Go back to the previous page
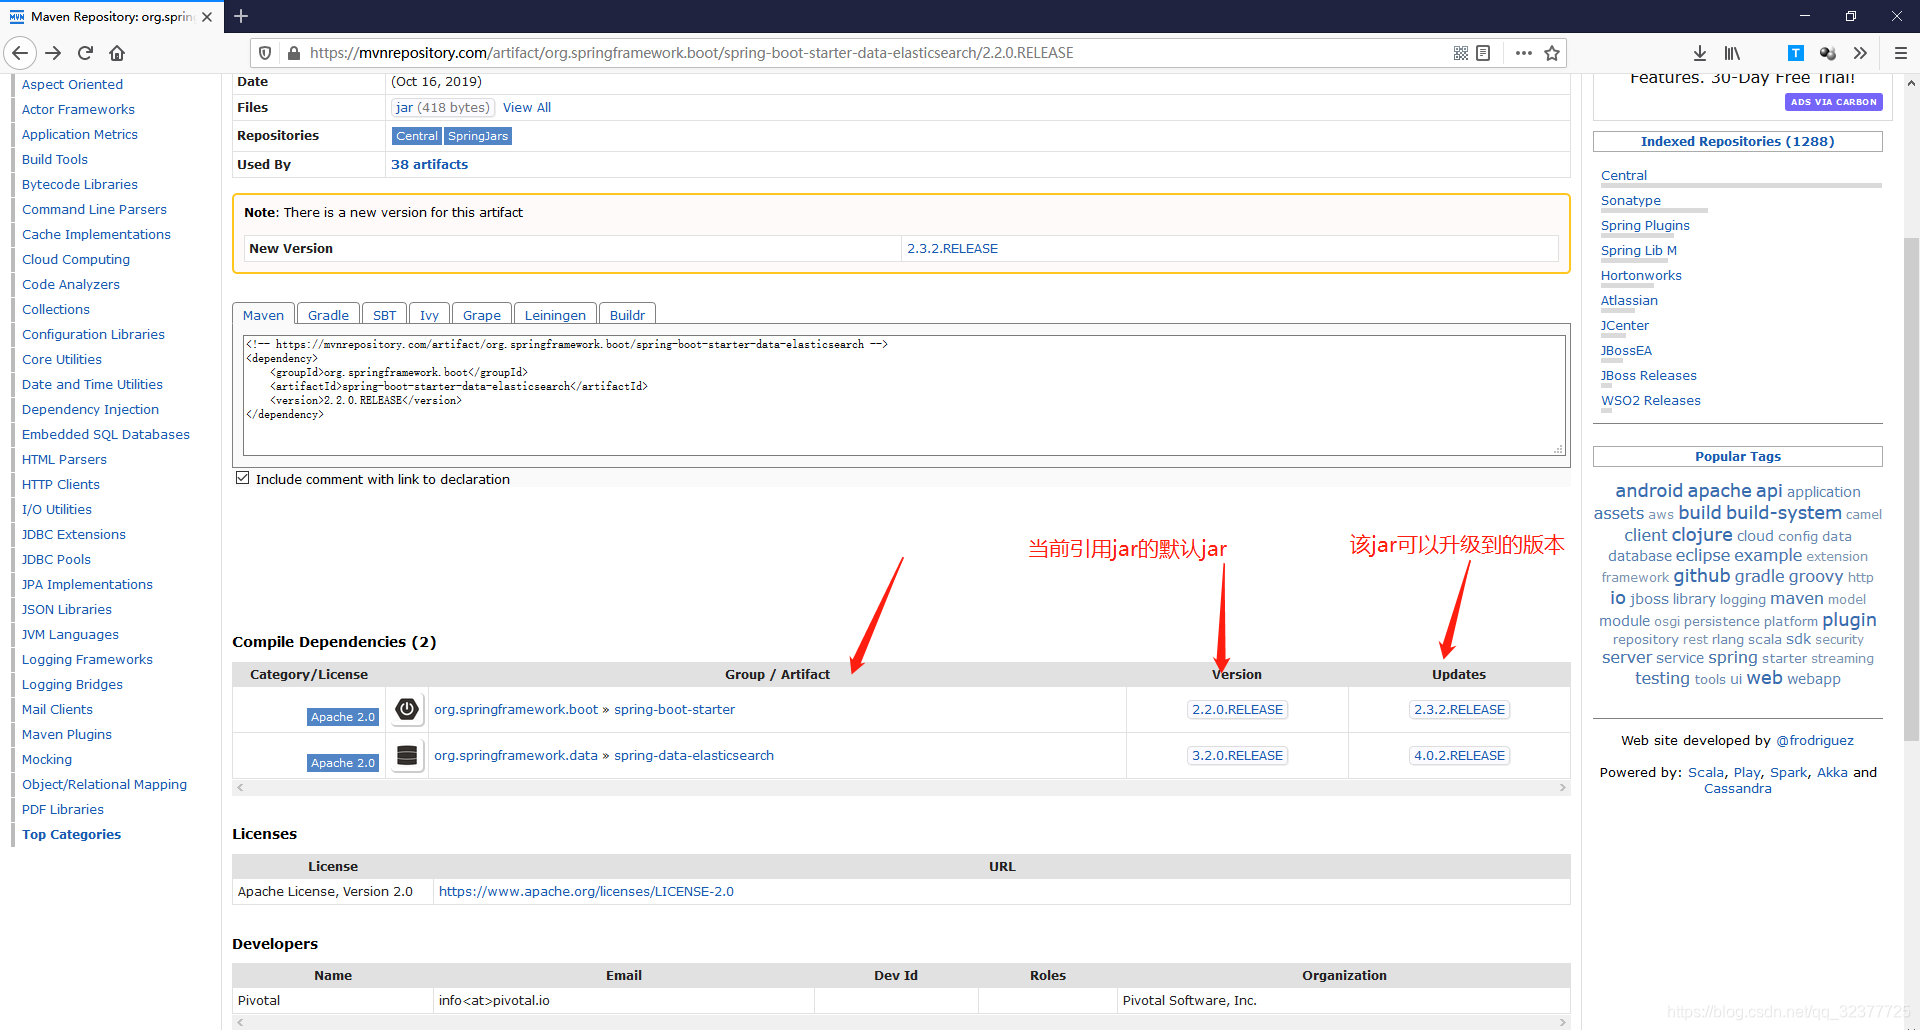Viewport: 1920px width, 1030px height. click(x=21, y=53)
